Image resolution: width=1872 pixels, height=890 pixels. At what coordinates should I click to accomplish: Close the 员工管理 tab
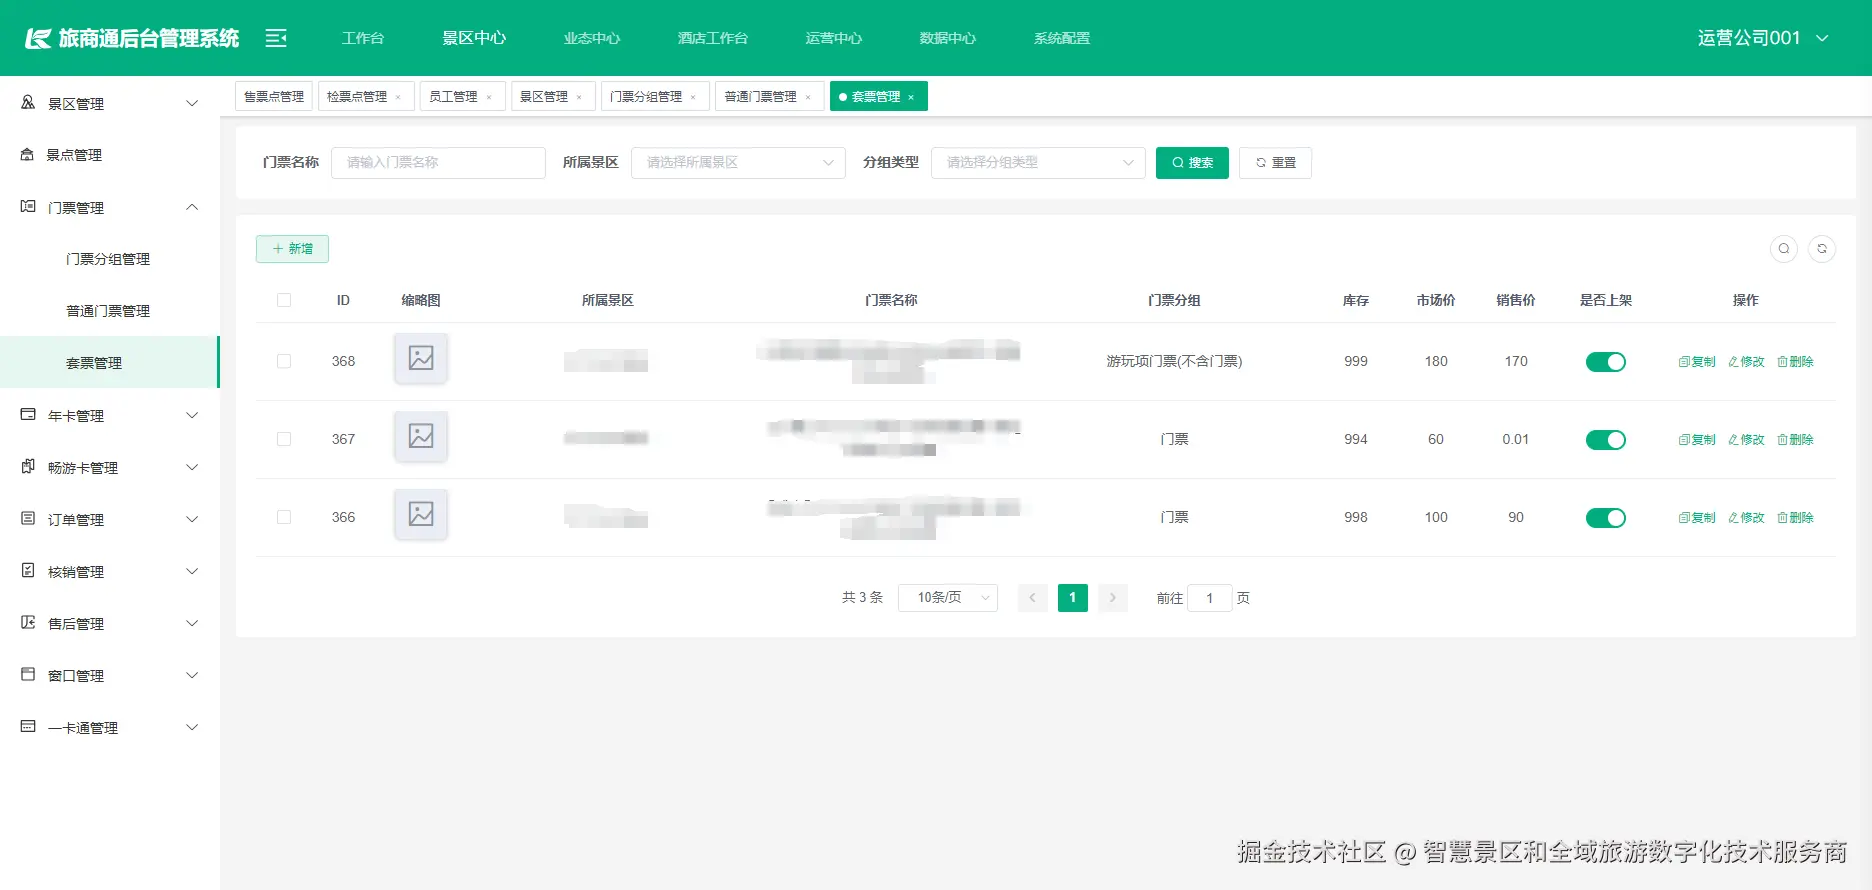pyautogui.click(x=489, y=97)
